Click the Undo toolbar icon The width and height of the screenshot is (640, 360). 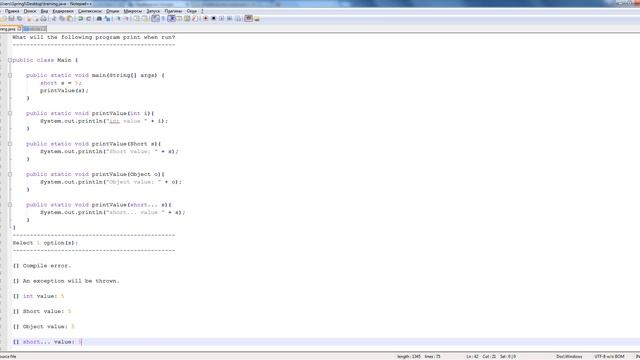80,19
